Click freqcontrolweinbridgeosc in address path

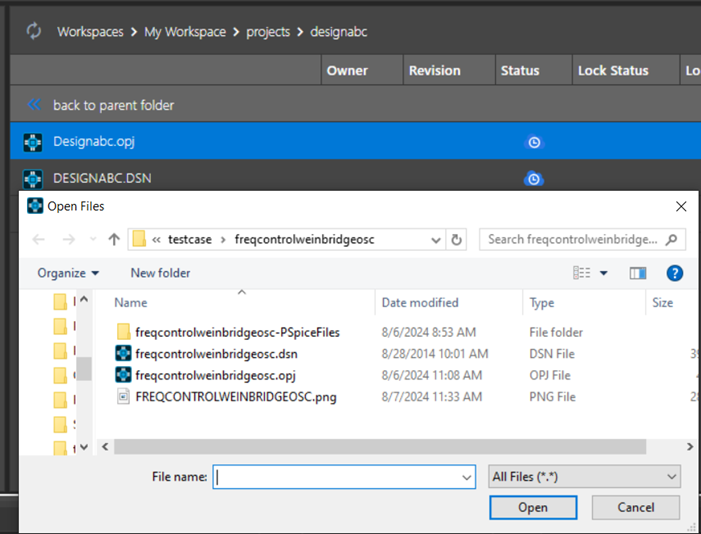tap(304, 240)
